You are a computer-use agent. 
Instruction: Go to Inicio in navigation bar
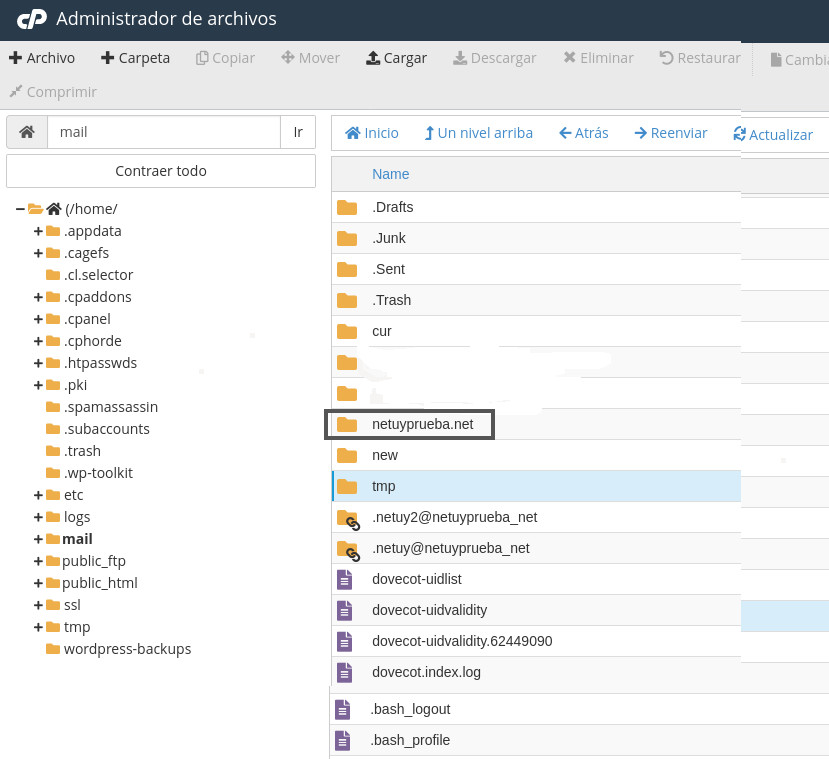point(372,133)
